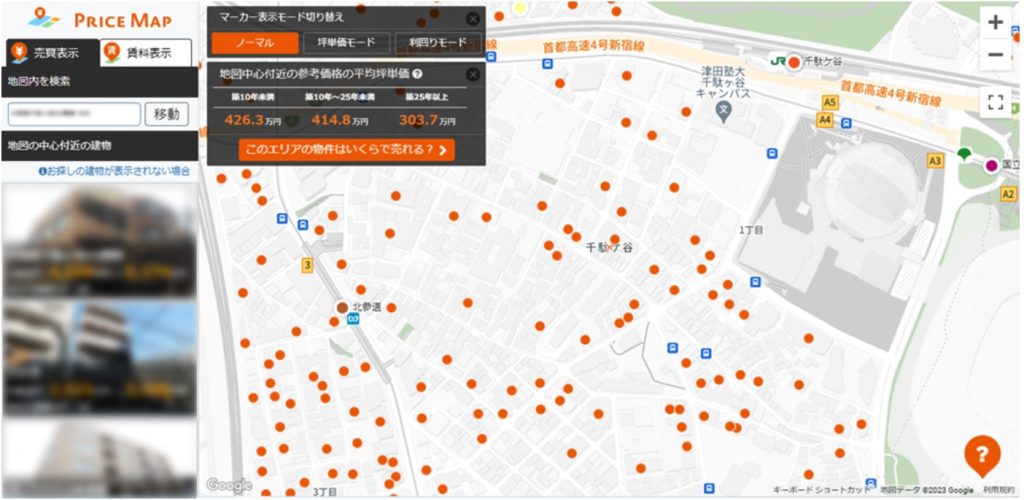Screen dimensions: 1024x500
Task: Open the first building thumbnail
Action: point(100,240)
